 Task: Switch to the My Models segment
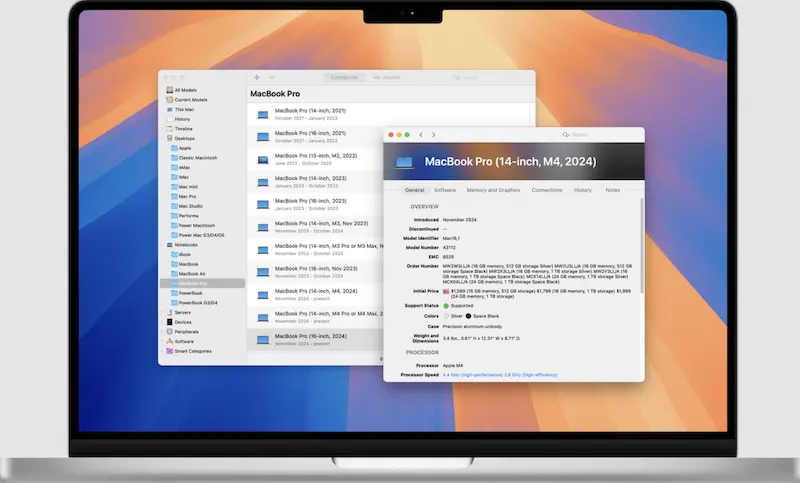(385, 77)
